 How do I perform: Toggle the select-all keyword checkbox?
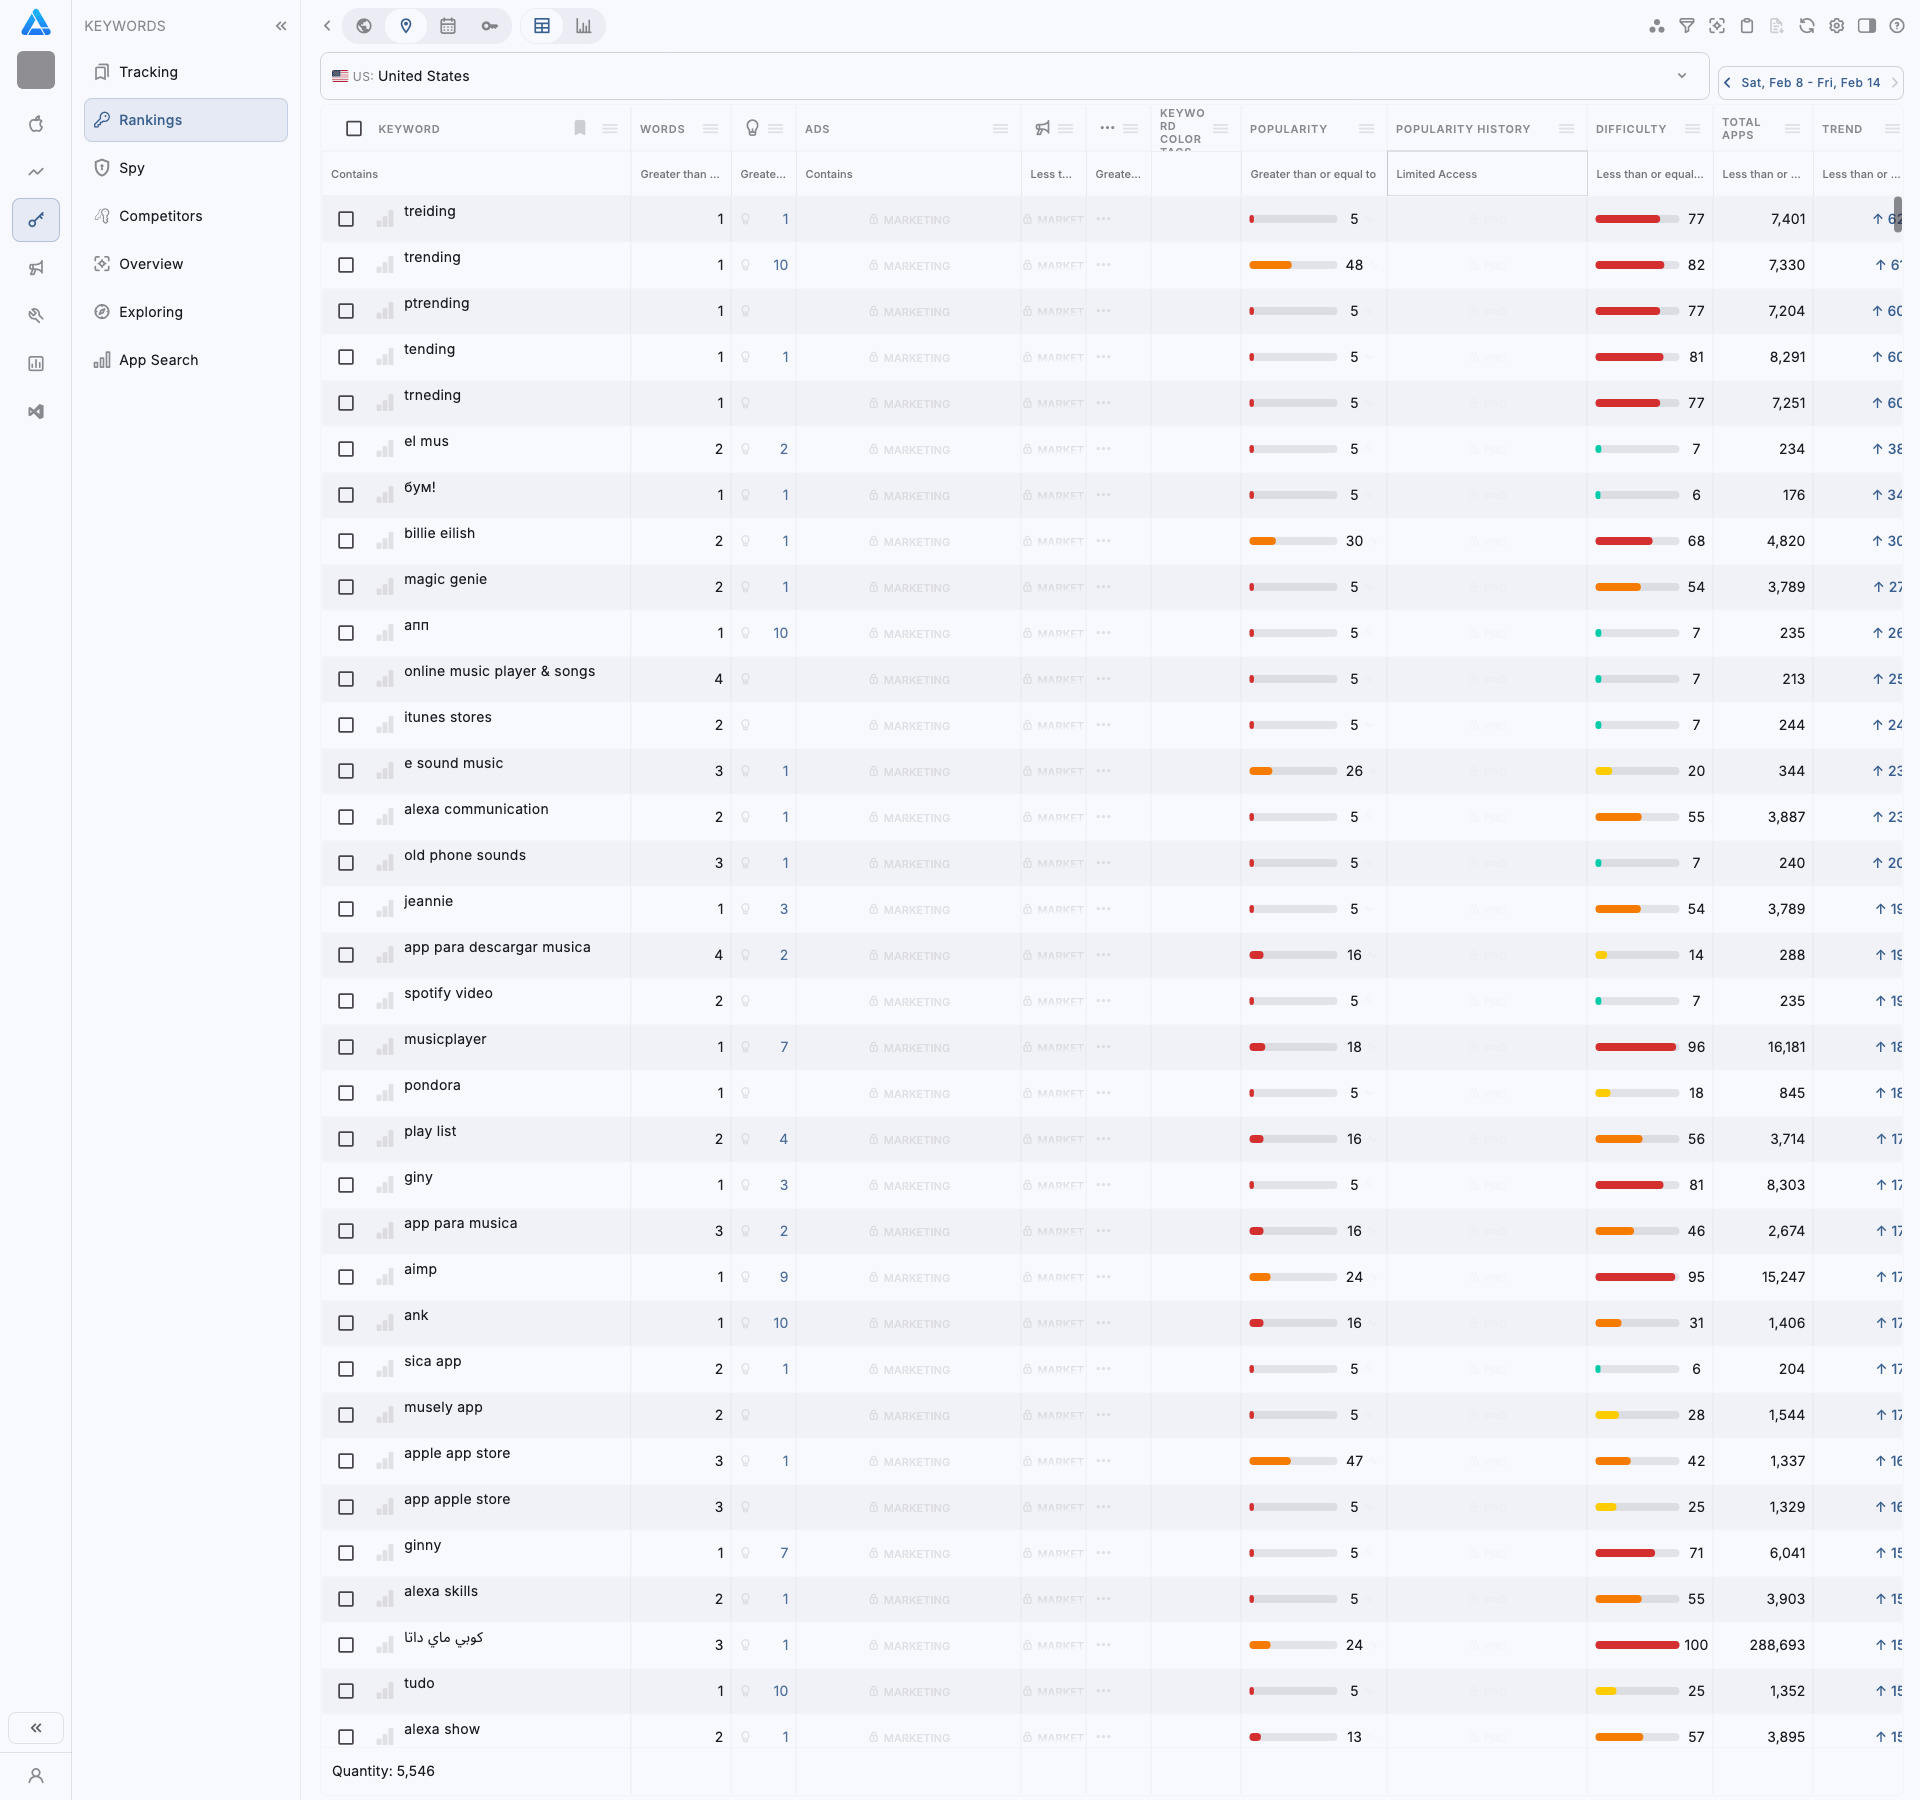[354, 128]
